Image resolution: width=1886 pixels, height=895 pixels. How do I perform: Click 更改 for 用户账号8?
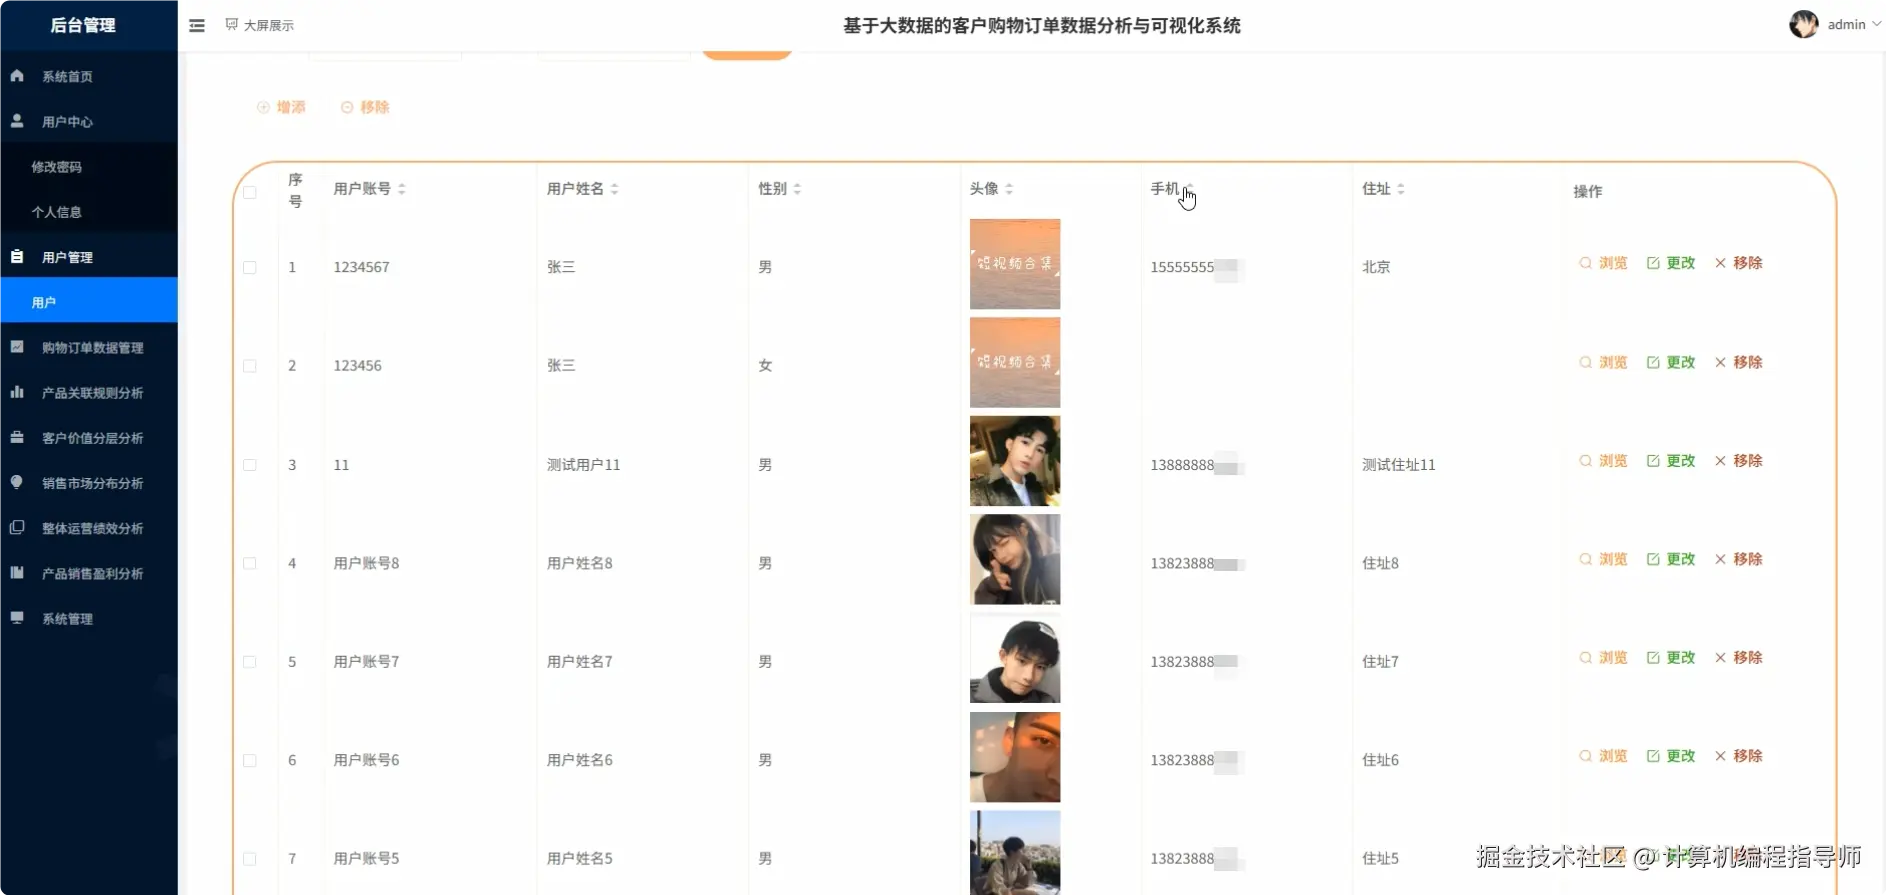(x=1671, y=559)
